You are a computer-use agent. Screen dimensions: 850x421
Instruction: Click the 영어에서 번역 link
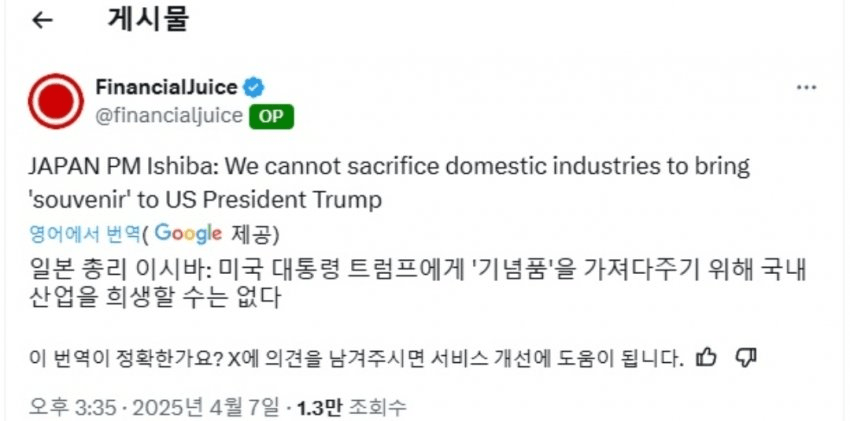[x=84, y=234]
